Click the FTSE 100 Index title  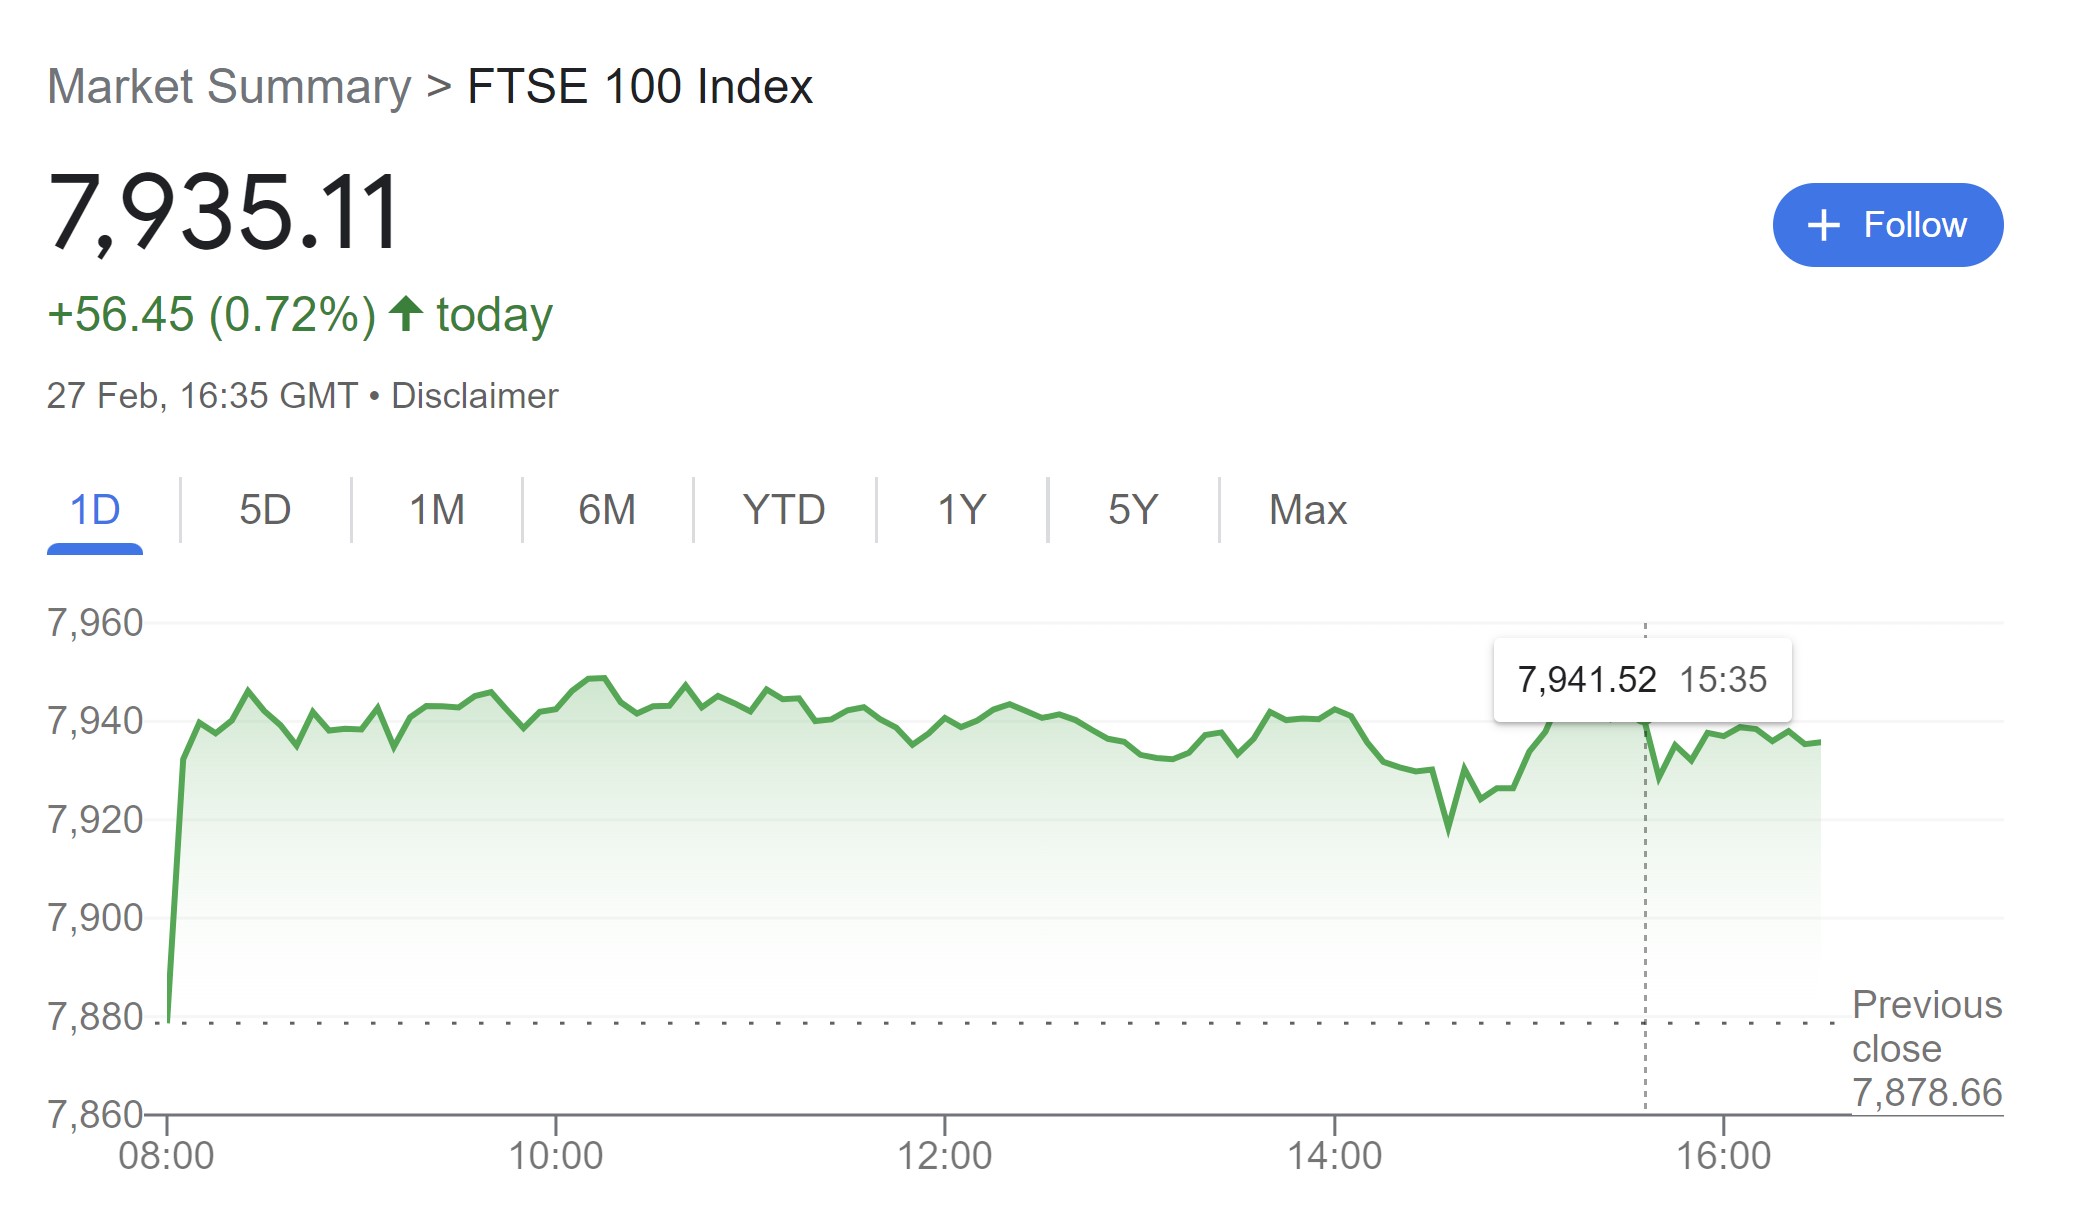640,87
